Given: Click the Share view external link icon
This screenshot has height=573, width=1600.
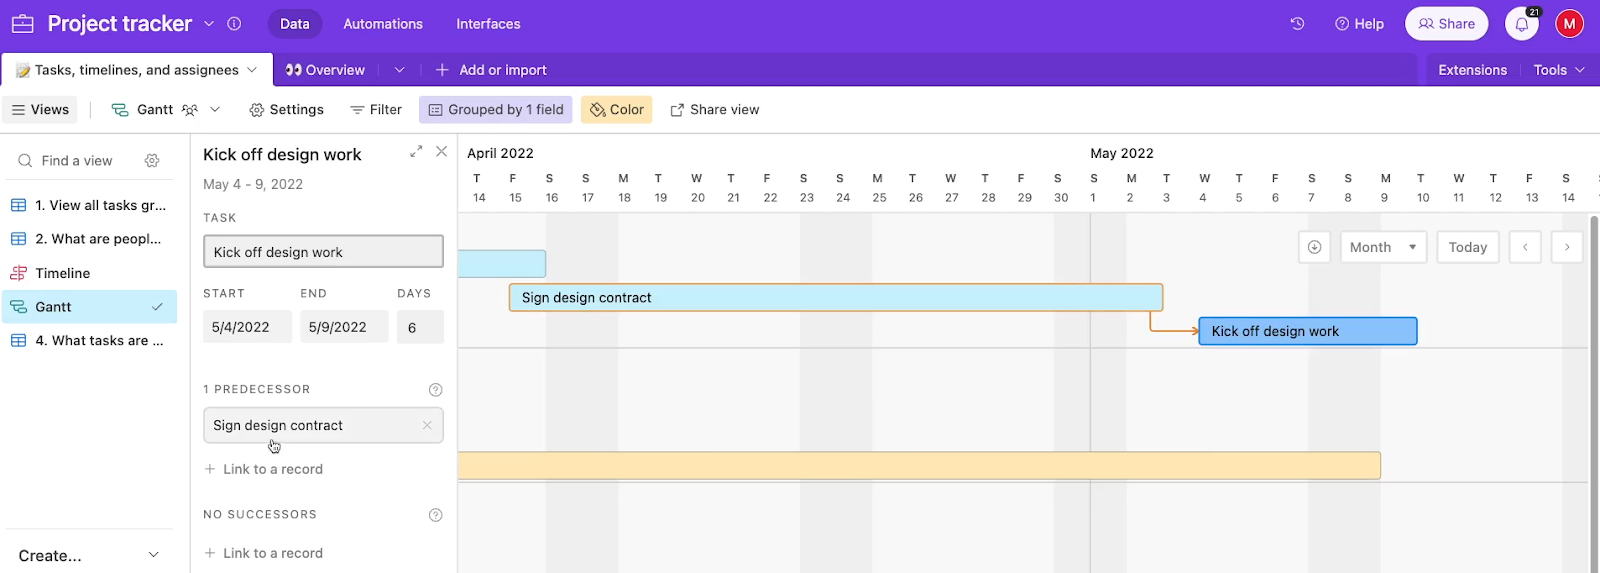Looking at the screenshot, I should [677, 110].
